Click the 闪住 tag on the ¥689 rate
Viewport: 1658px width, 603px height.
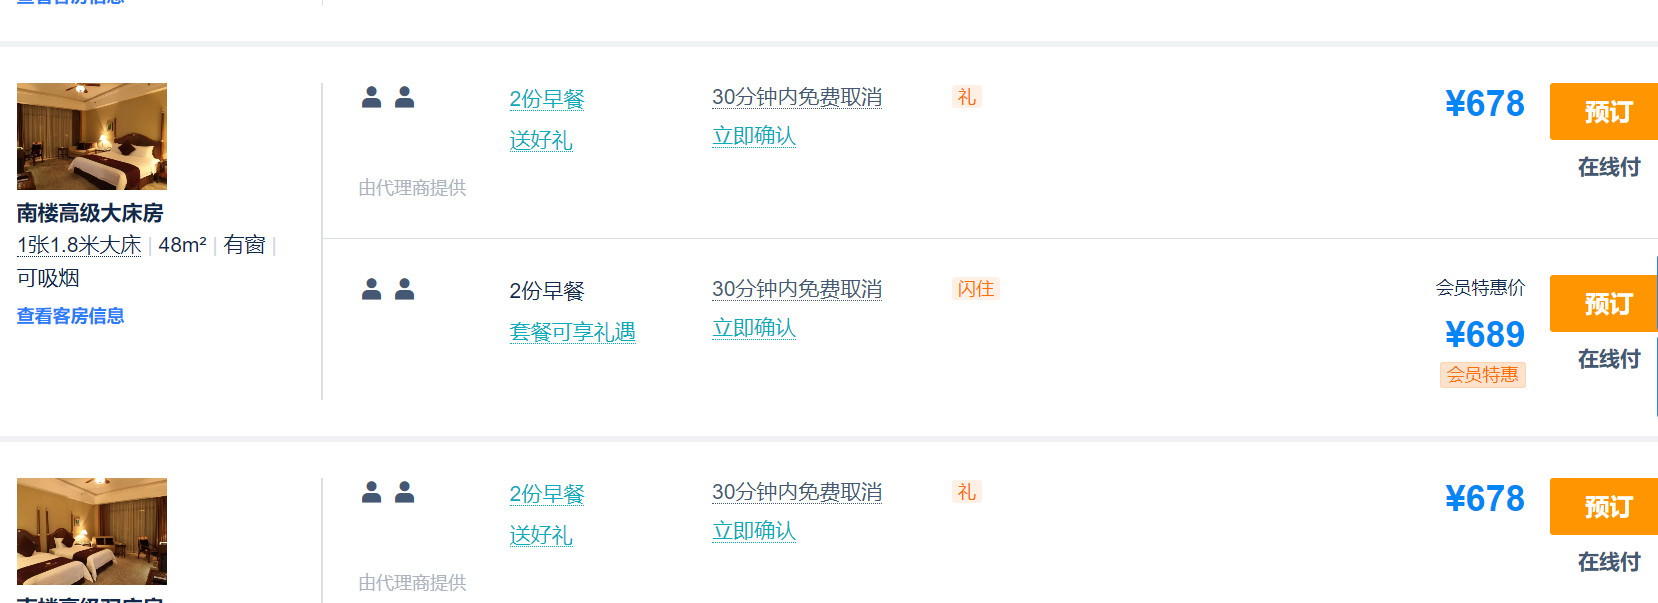975,289
